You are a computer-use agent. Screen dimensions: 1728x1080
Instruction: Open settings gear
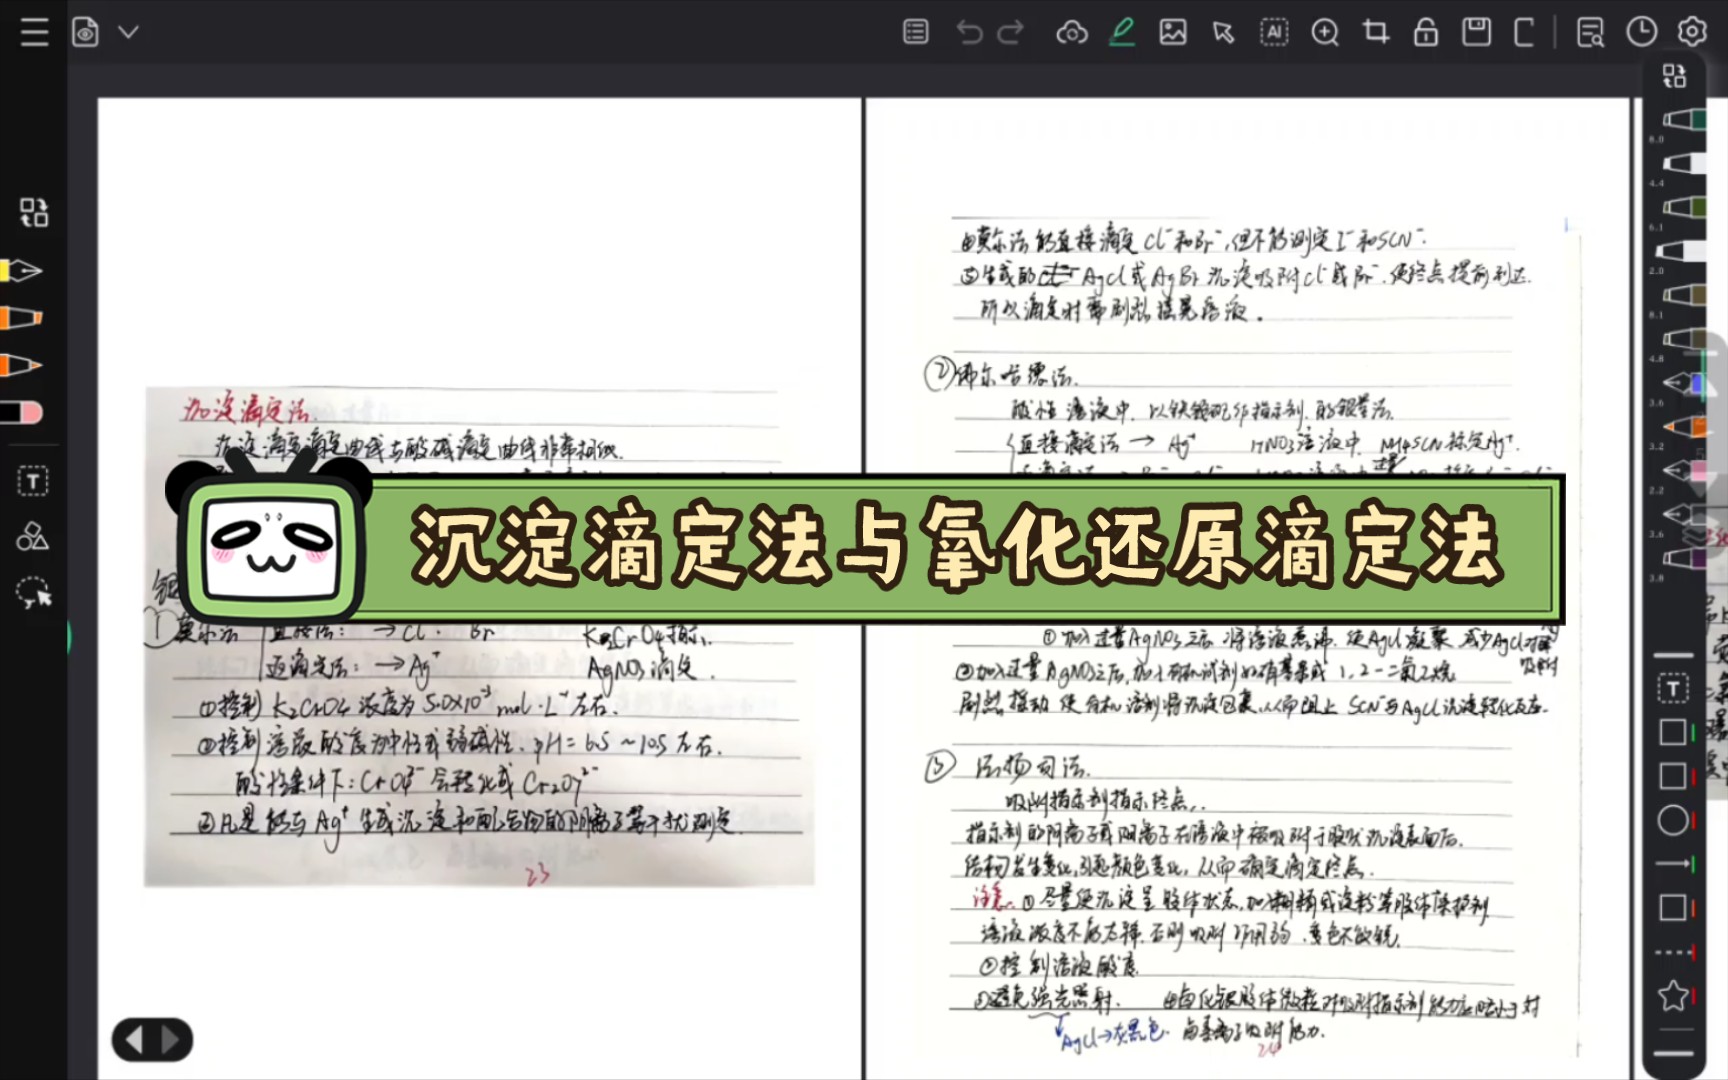(x=1692, y=32)
